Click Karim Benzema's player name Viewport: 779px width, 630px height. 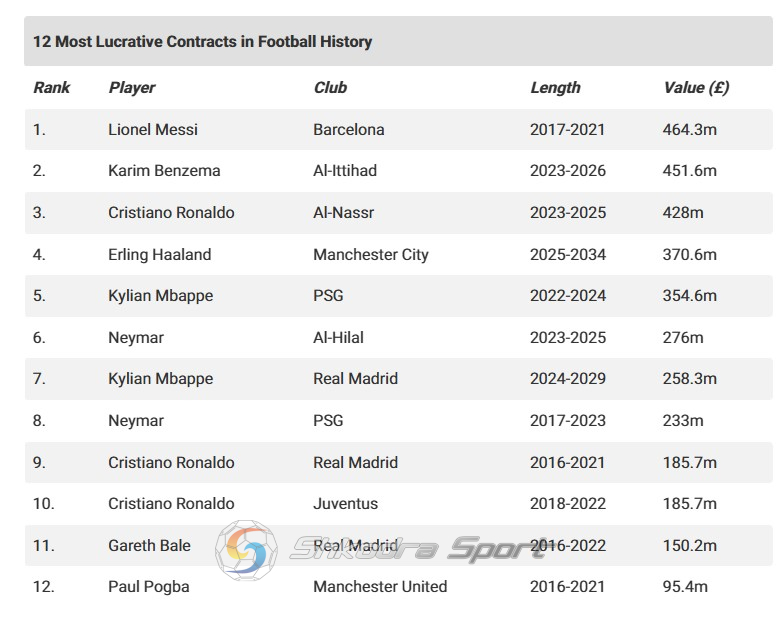(x=164, y=171)
